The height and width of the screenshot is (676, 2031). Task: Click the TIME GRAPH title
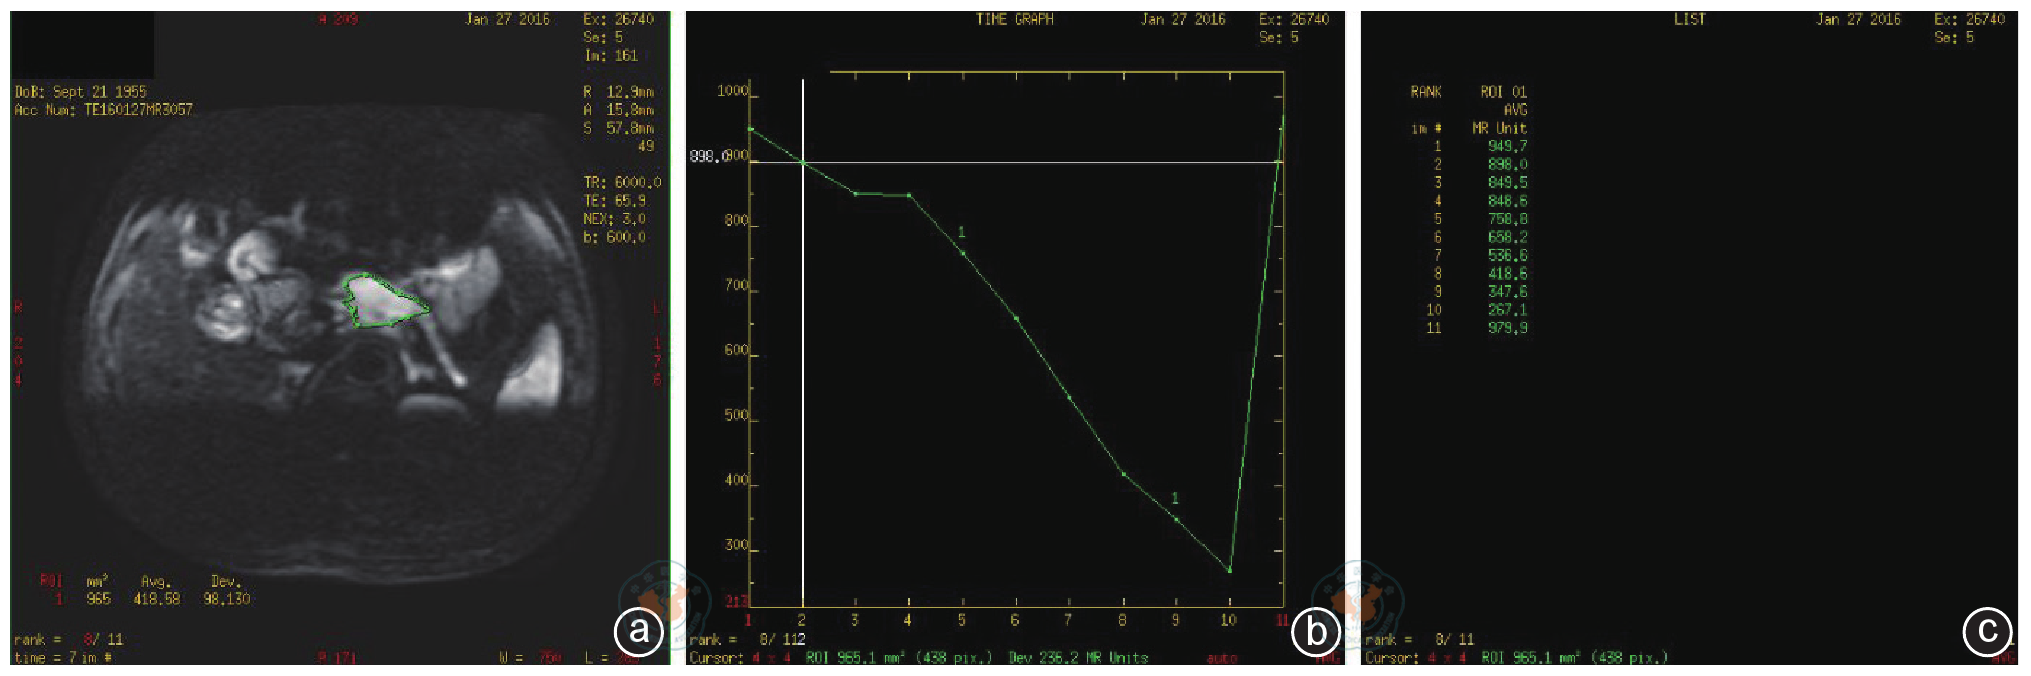click(1014, 19)
